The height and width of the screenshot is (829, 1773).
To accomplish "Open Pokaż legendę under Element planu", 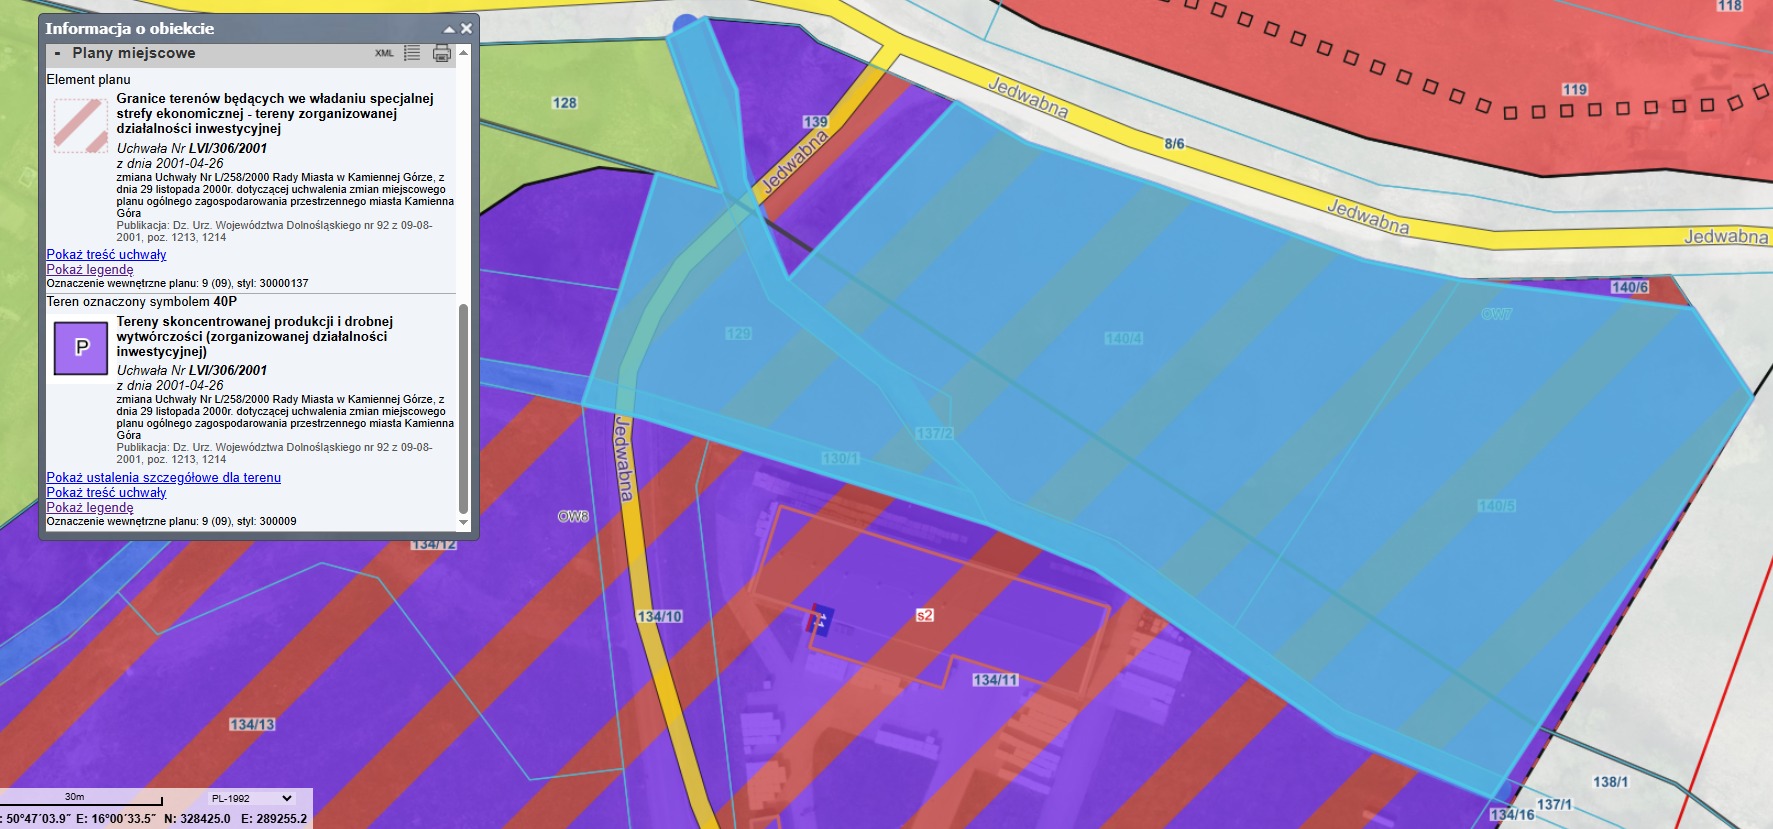I will pos(90,270).
